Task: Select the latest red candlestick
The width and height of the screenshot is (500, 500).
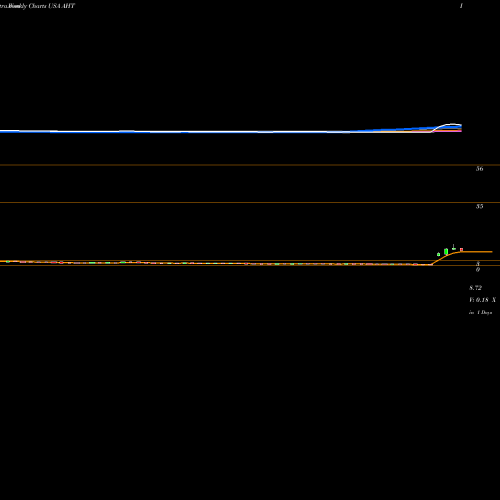Action: click(461, 250)
